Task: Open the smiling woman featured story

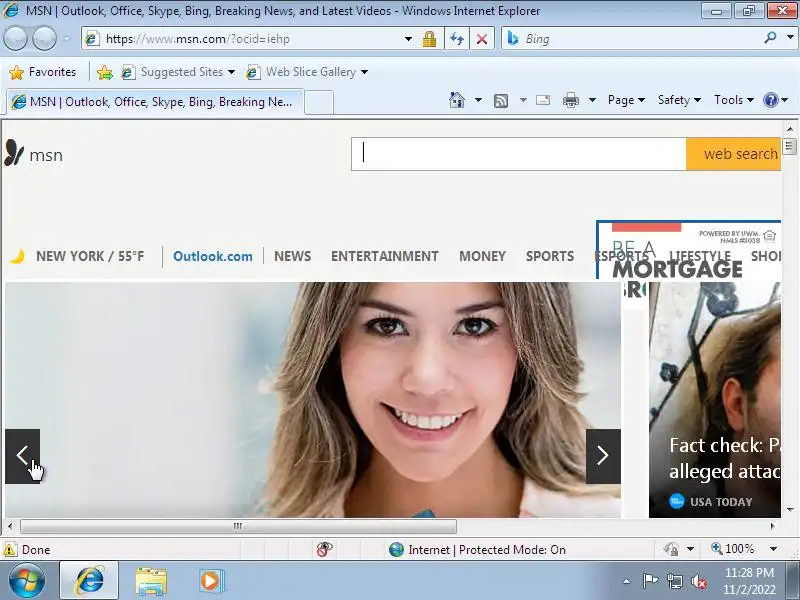Action: pos(313,400)
